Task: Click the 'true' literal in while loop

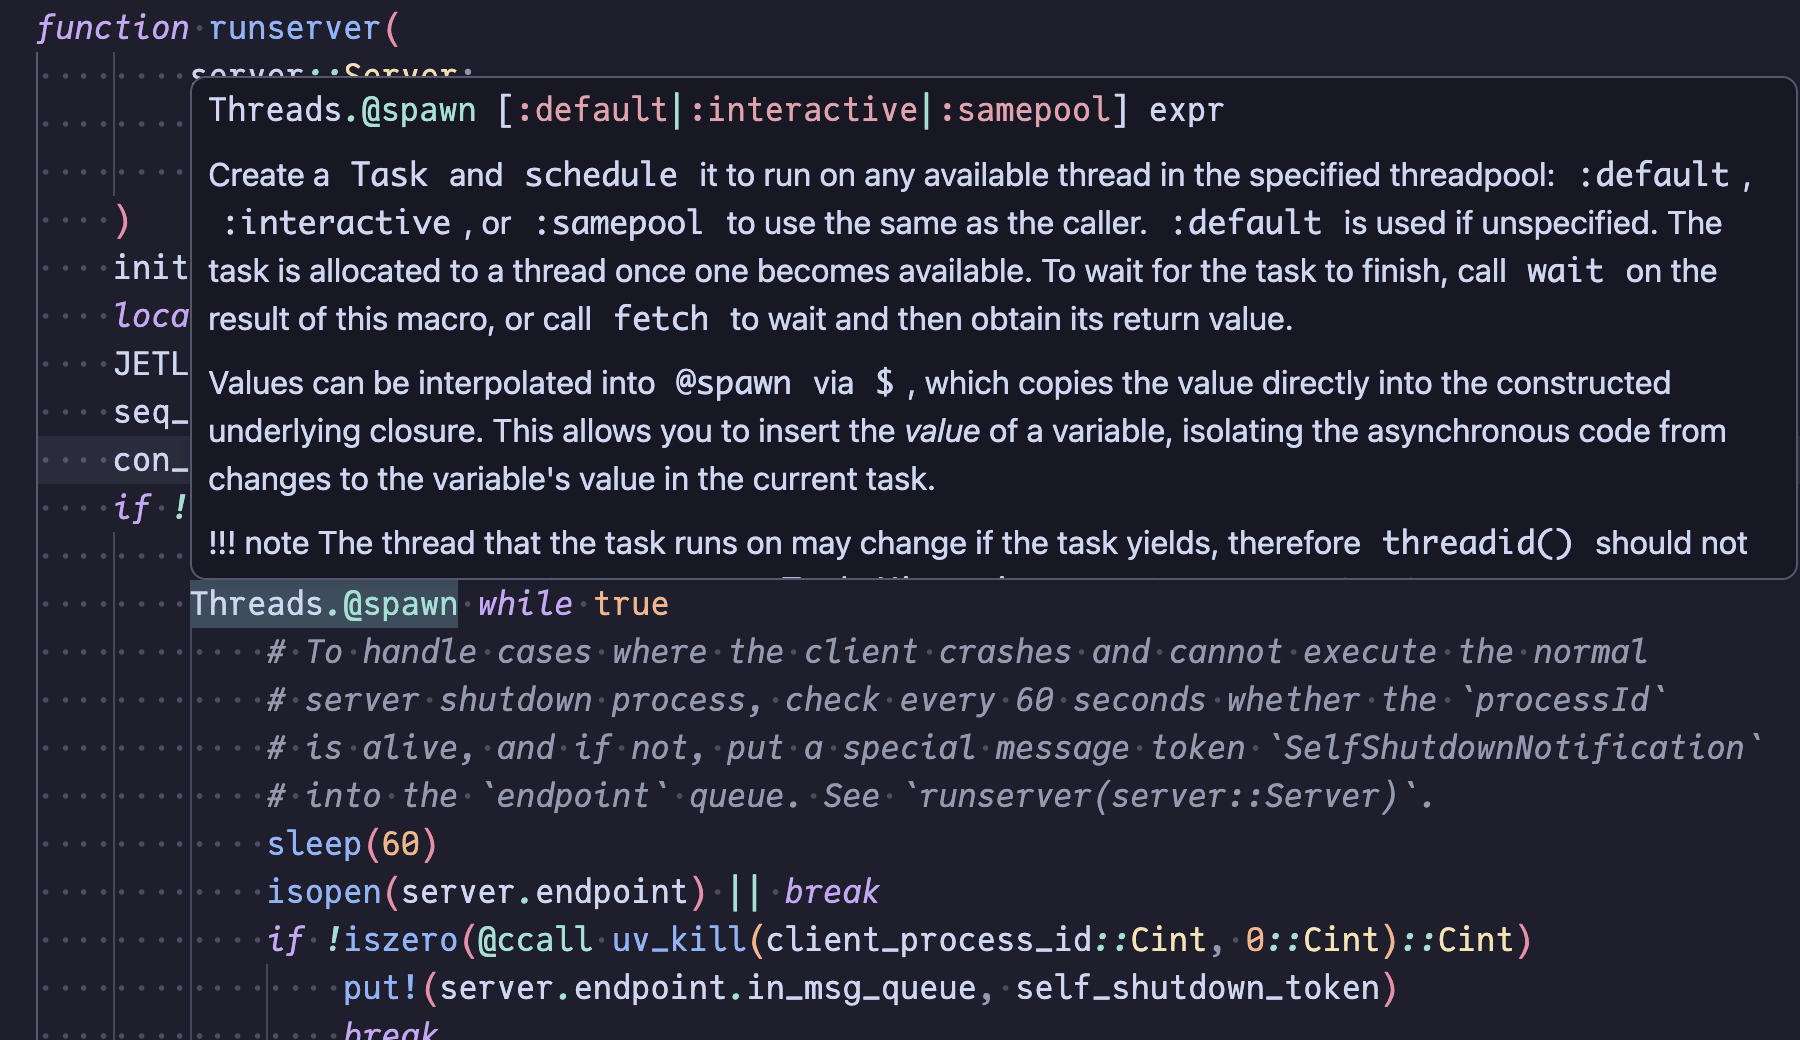Action: pyautogui.click(x=631, y=604)
